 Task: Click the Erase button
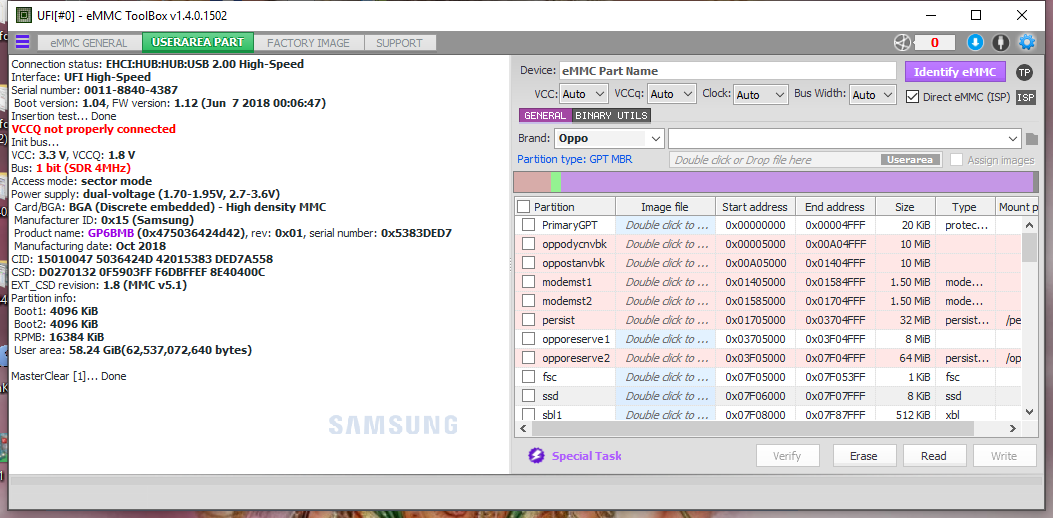click(x=864, y=456)
